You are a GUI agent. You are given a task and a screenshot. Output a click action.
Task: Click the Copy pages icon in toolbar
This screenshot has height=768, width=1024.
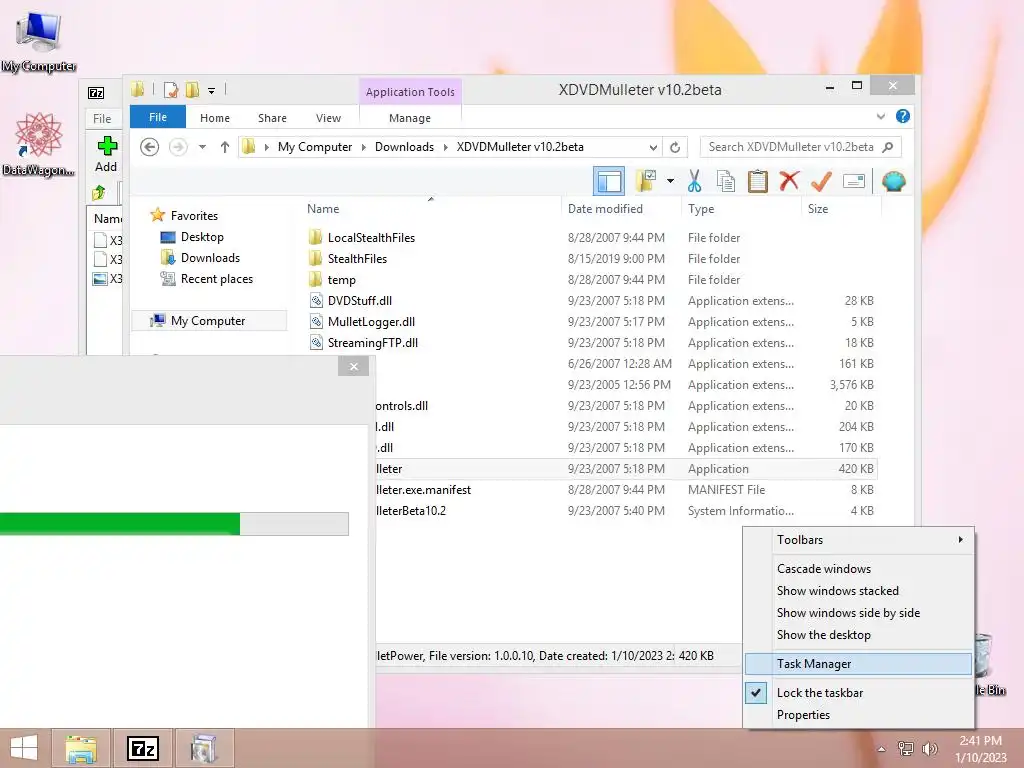(x=726, y=181)
